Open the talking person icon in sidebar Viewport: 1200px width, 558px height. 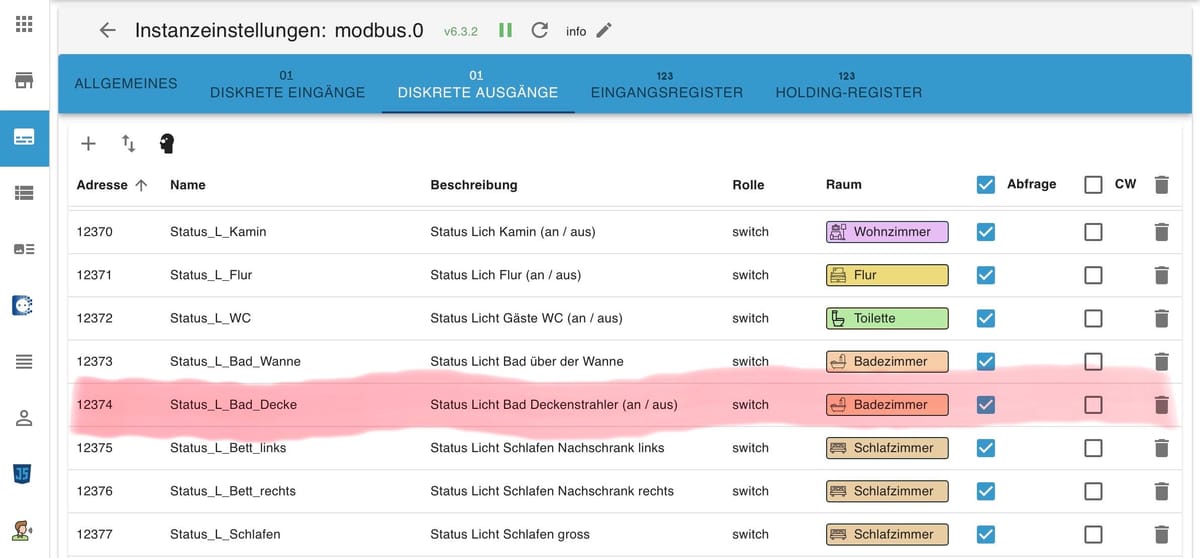pos(24,529)
